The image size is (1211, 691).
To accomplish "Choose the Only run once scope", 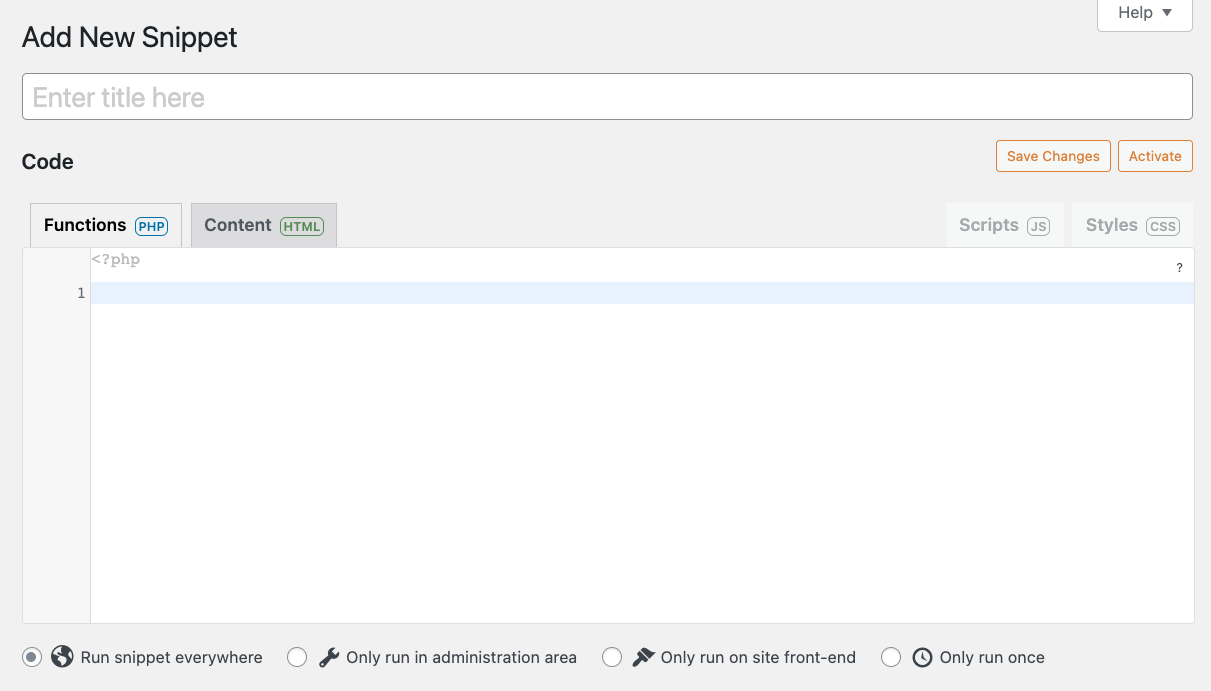I will click(891, 657).
